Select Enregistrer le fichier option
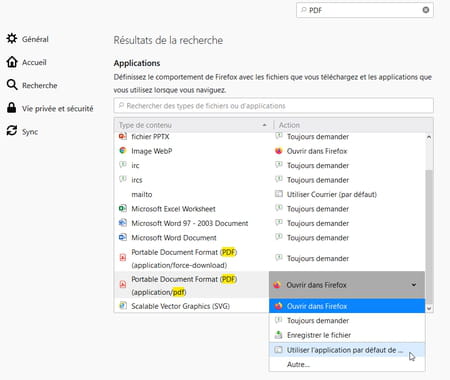This screenshot has height=380, width=450. [347, 335]
